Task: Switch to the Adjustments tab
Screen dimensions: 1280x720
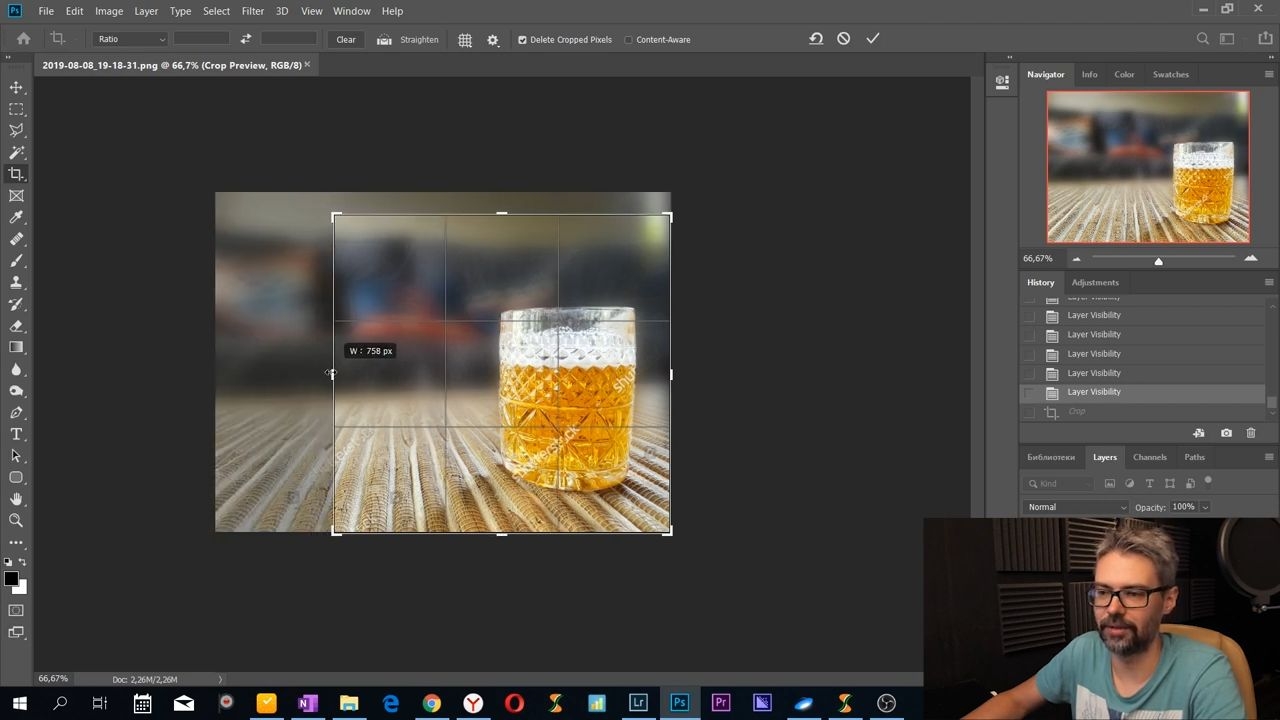Action: (x=1095, y=282)
